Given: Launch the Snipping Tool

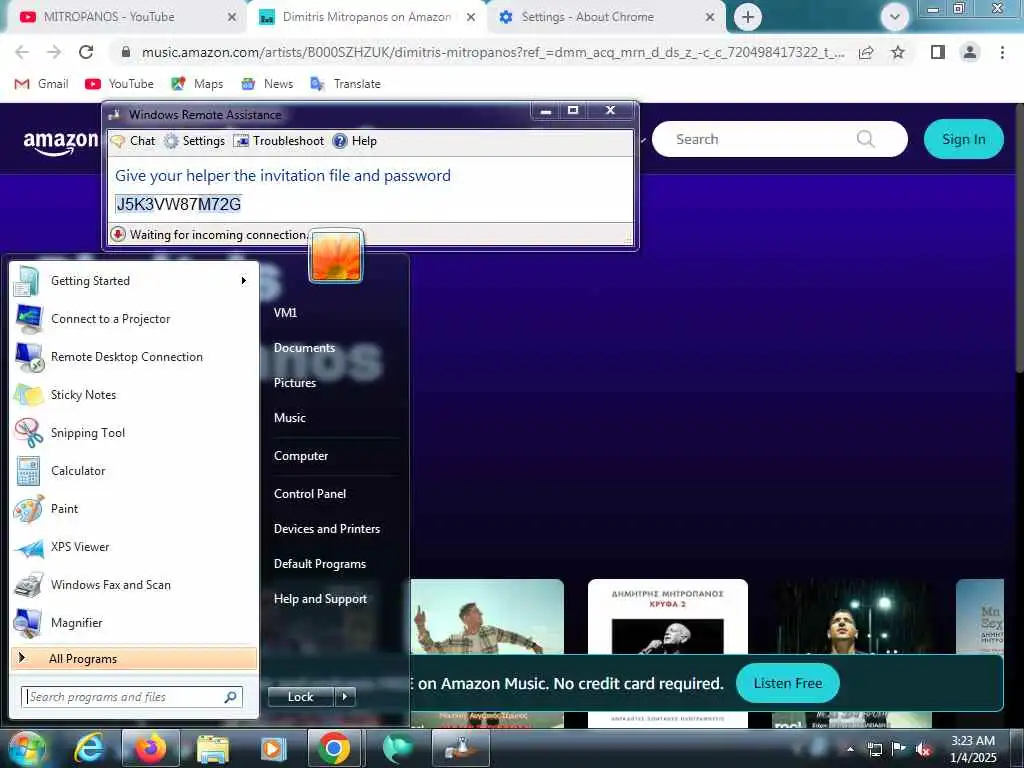Looking at the screenshot, I should point(134,432).
